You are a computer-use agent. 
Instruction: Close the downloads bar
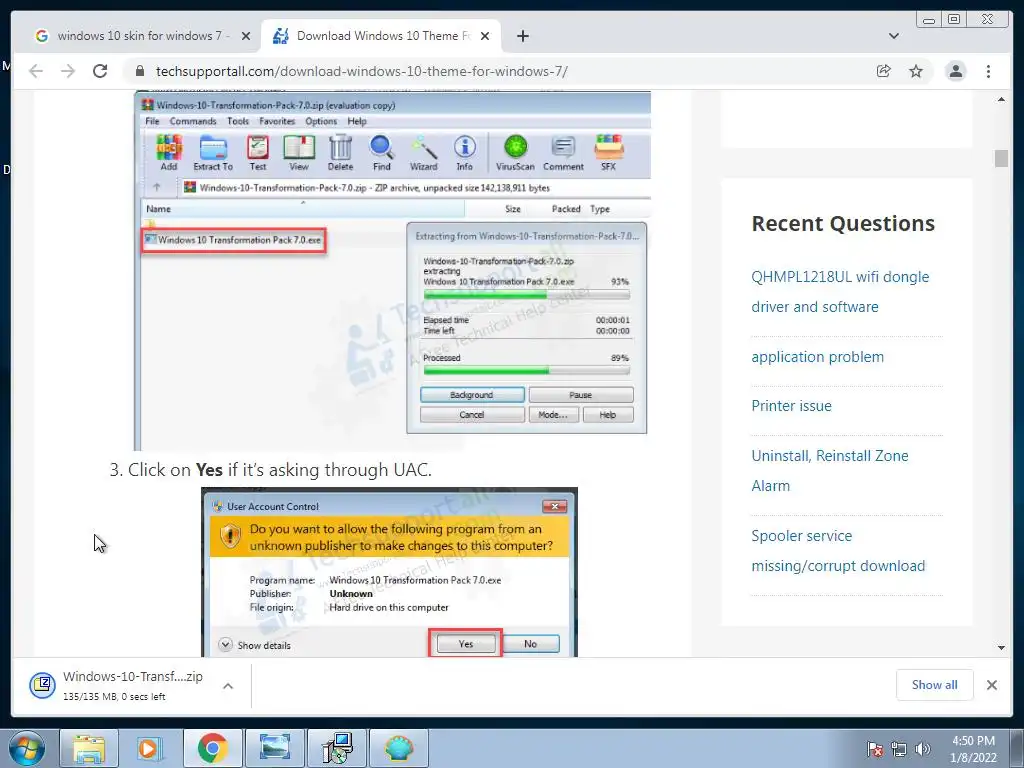991,685
